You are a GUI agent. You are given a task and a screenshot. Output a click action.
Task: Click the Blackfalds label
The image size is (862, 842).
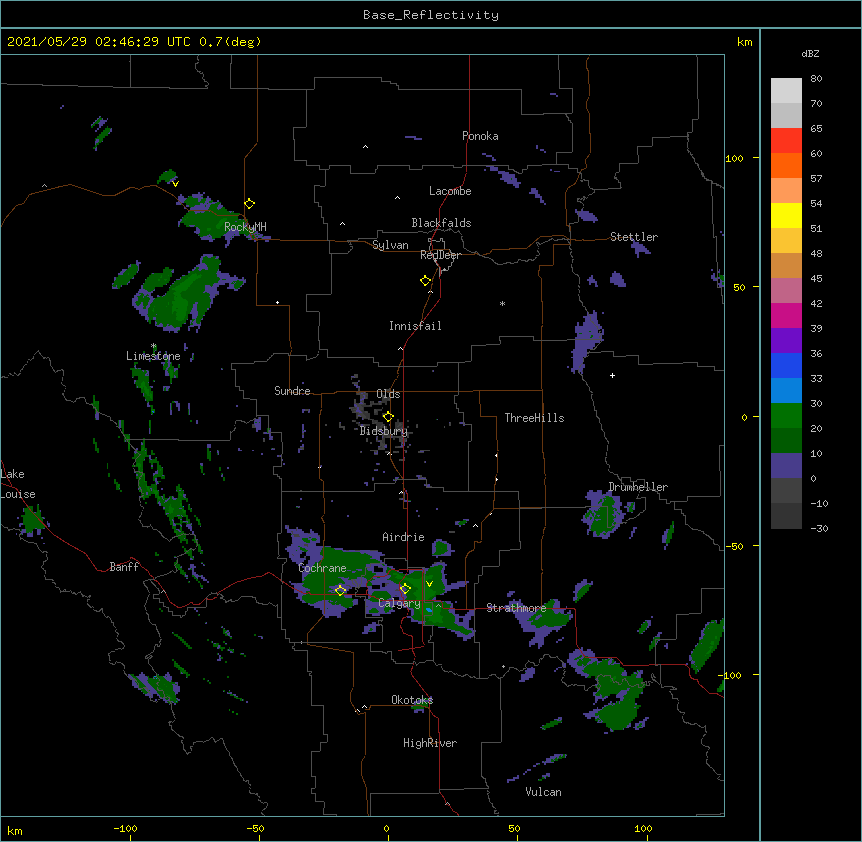[x=441, y=223]
